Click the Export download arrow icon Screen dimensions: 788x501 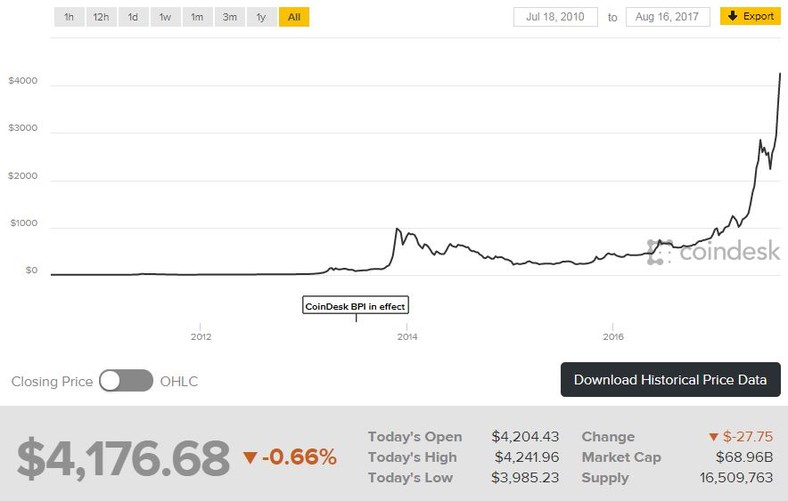732,17
